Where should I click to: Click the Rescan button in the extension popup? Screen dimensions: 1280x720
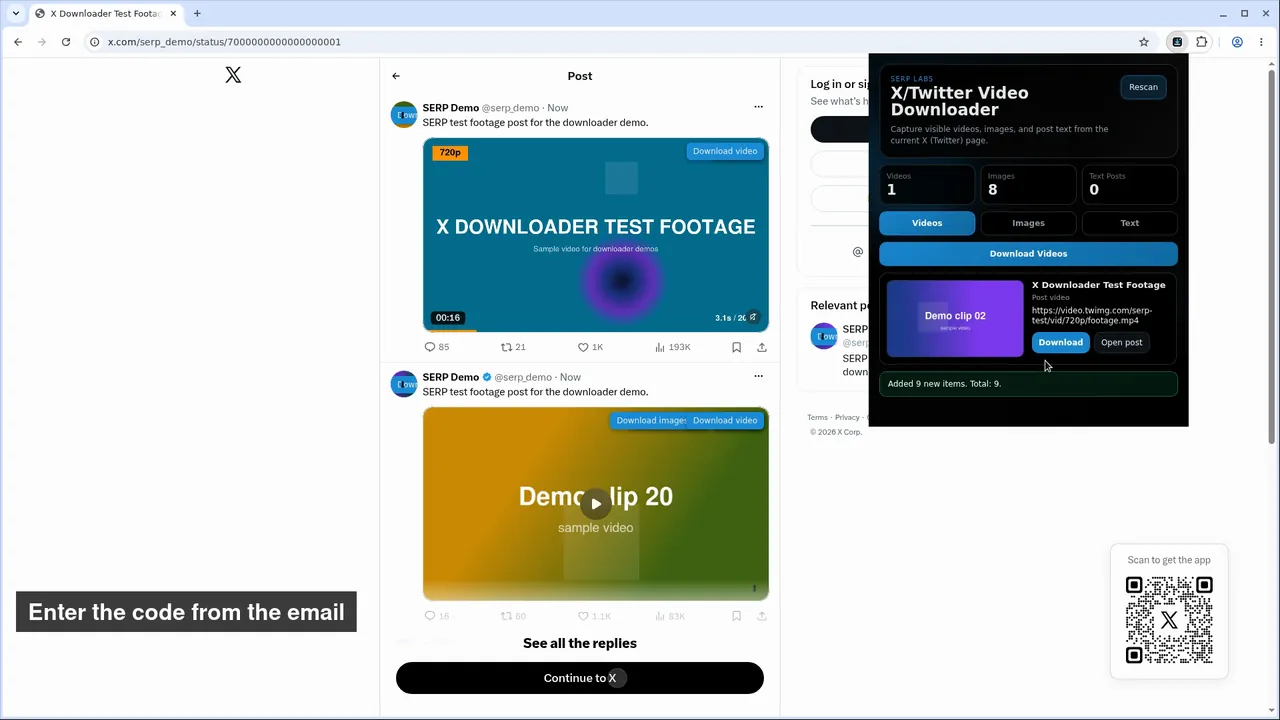(1143, 87)
